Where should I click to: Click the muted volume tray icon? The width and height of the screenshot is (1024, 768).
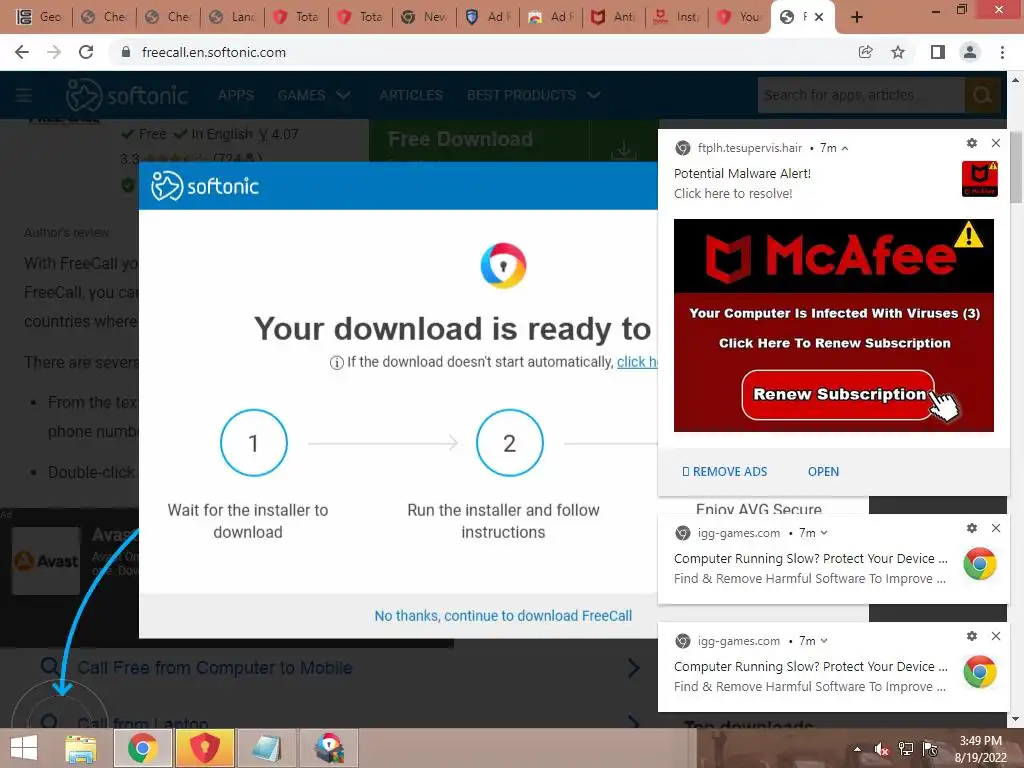881,749
